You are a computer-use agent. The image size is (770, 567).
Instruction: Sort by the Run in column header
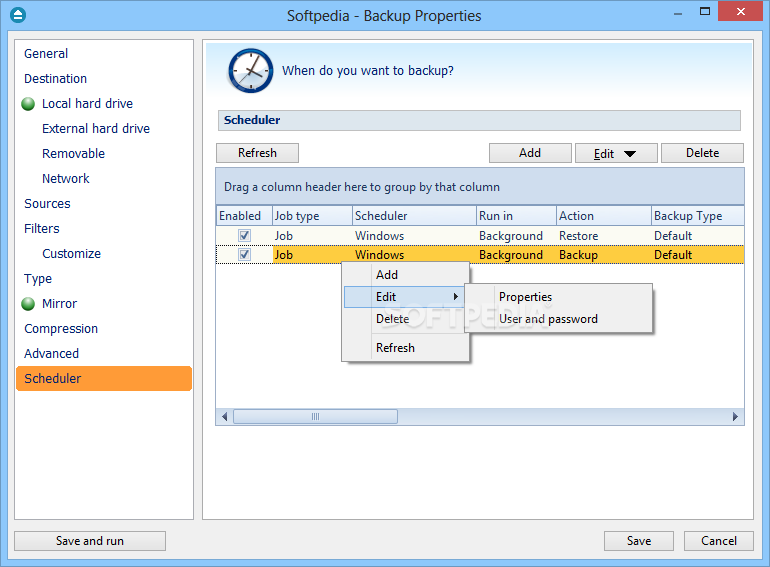tap(517, 216)
